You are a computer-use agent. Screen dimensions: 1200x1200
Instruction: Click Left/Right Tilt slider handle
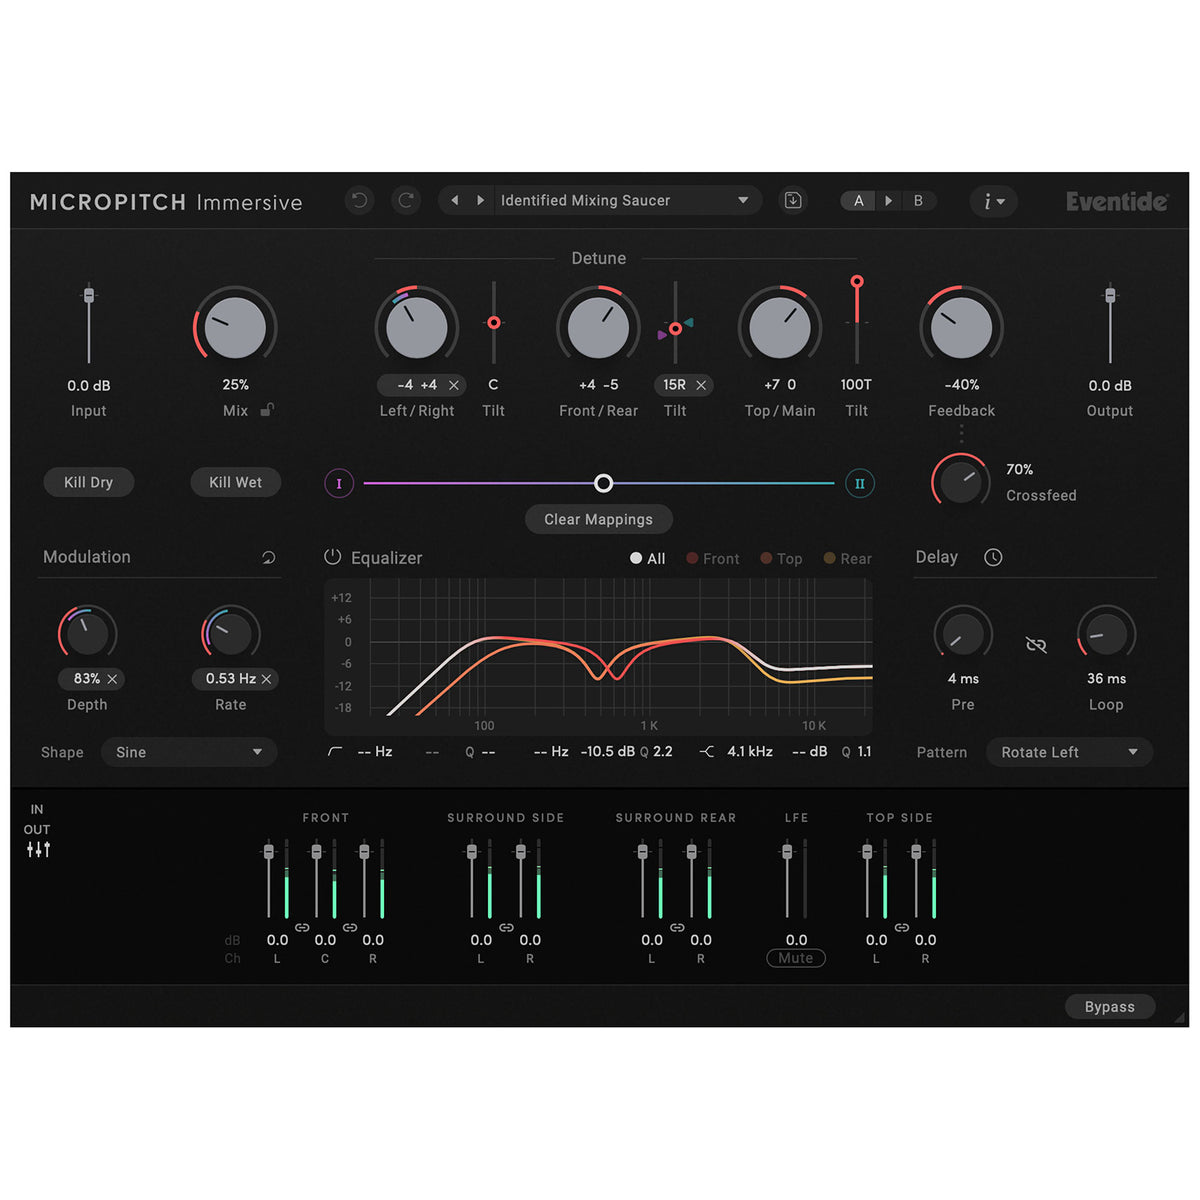click(x=493, y=323)
